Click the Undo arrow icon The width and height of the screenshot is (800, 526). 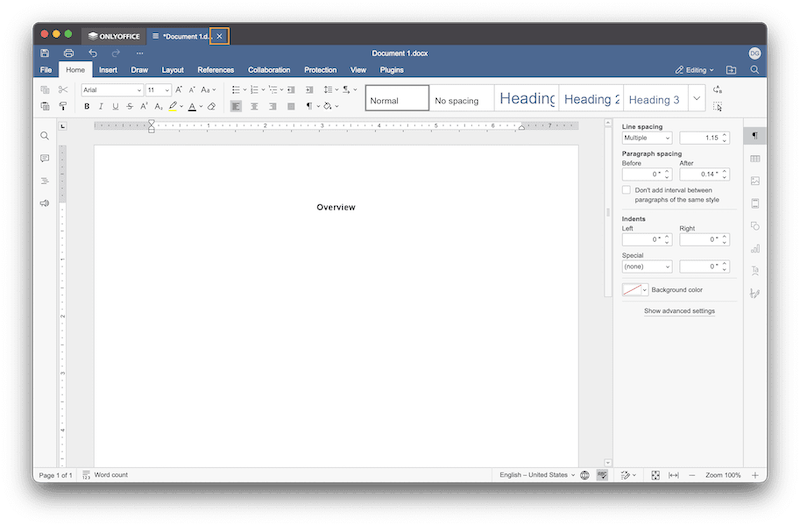[x=93, y=53]
